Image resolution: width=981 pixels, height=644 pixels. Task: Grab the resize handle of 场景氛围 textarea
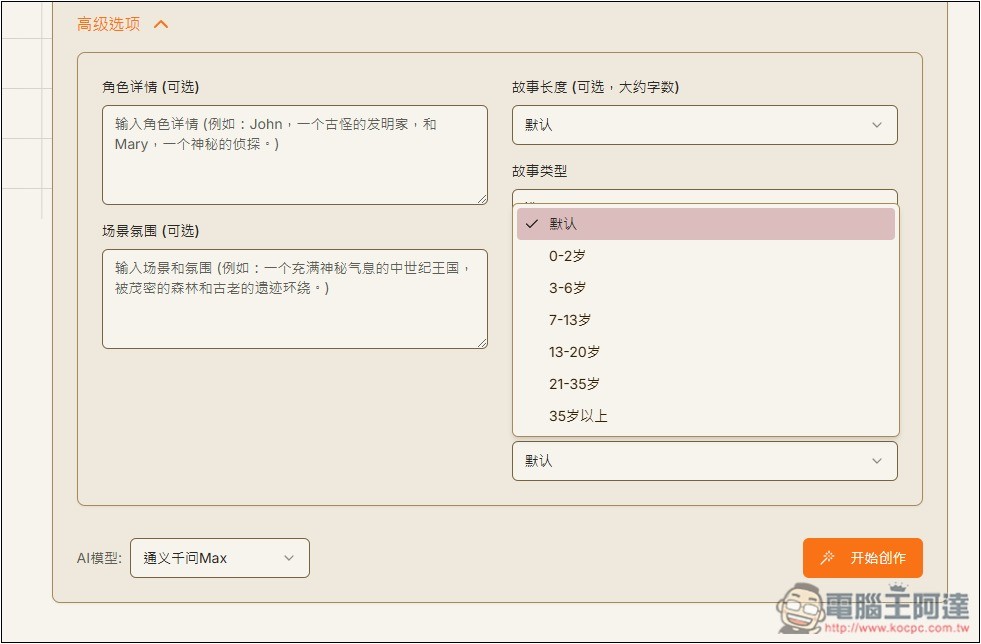(482, 344)
